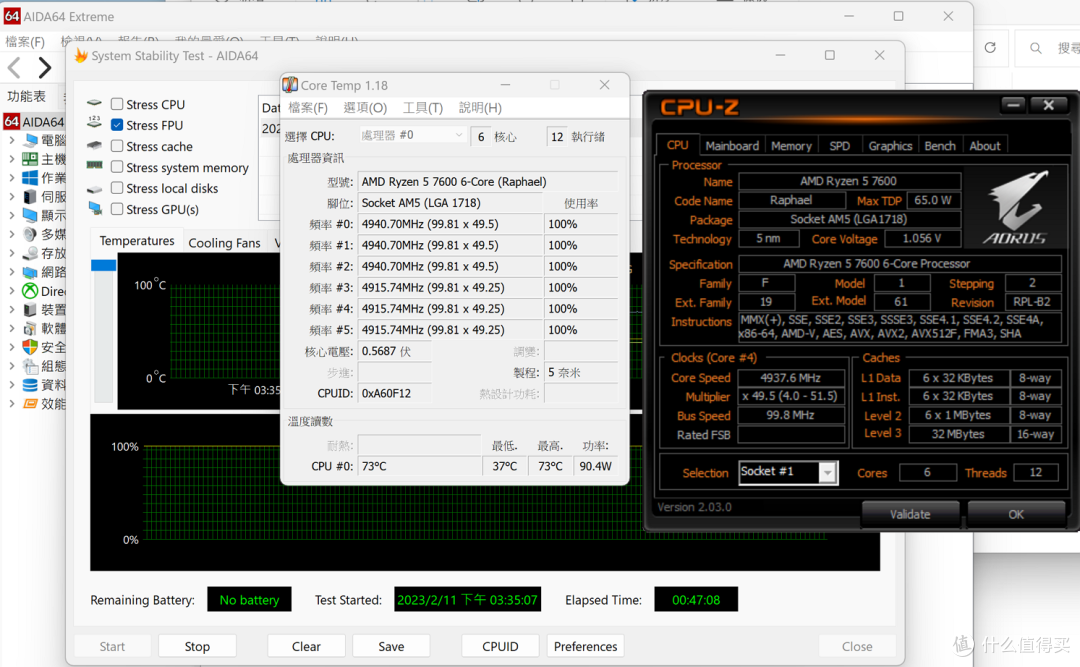Expand the security node in AIDA64 tree
Image resolution: width=1080 pixels, height=667 pixels.
coord(12,347)
